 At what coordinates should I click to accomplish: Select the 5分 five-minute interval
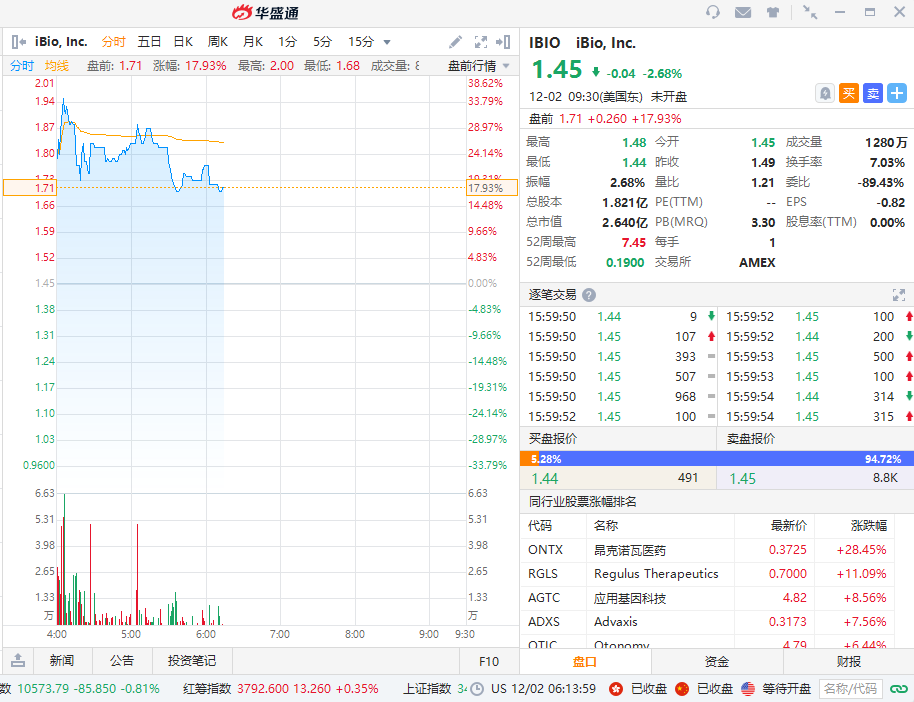[x=322, y=42]
